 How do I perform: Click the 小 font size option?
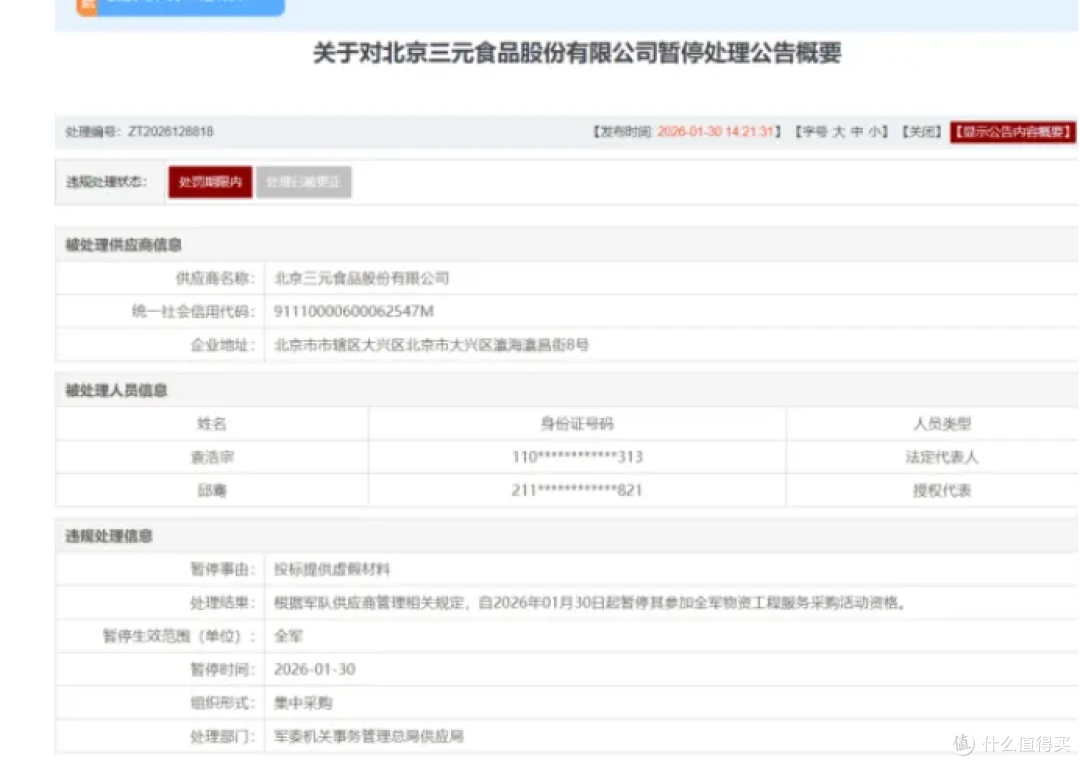click(x=874, y=132)
